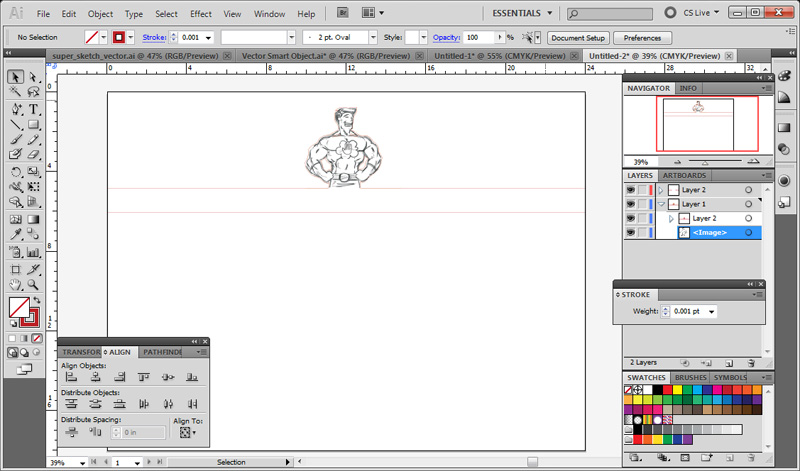Open the Stroke weight dropdown in control bar
The height and width of the screenshot is (471, 800).
(208, 38)
